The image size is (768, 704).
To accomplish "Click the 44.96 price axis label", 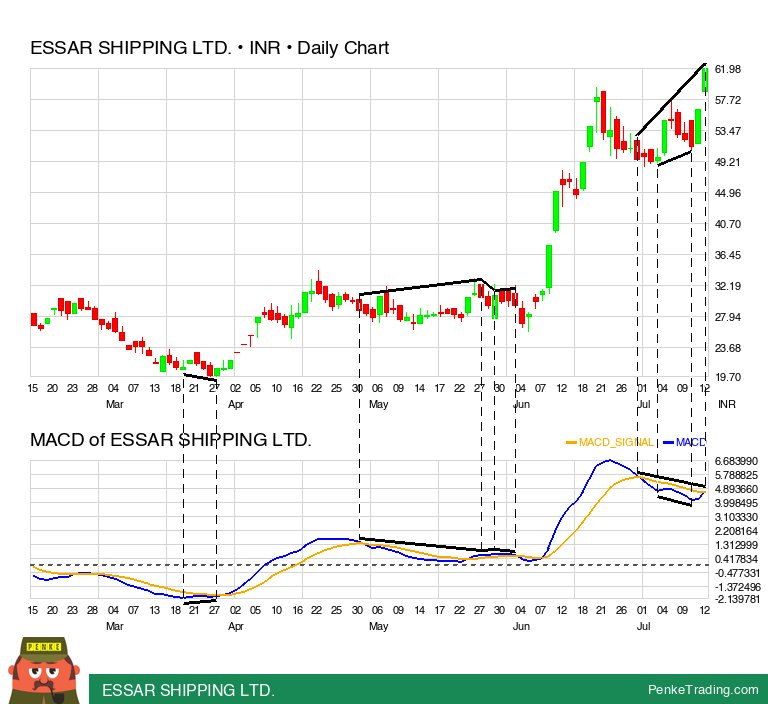I will click(728, 193).
